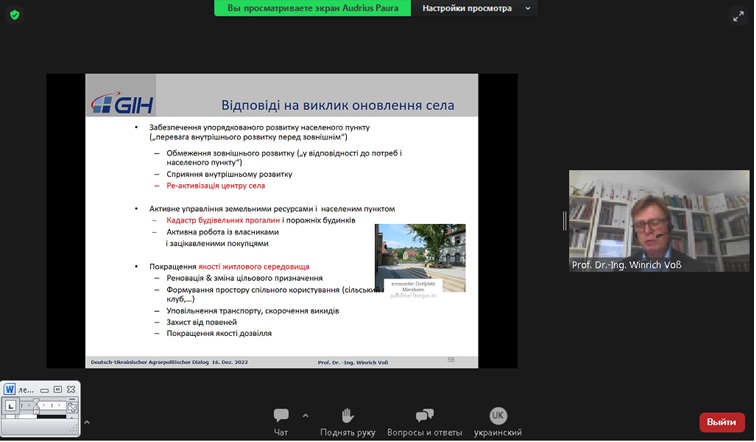The height and width of the screenshot is (442, 756).
Task: Click the slide title Відповіді на виклик оновлення села
Action: [x=338, y=105]
